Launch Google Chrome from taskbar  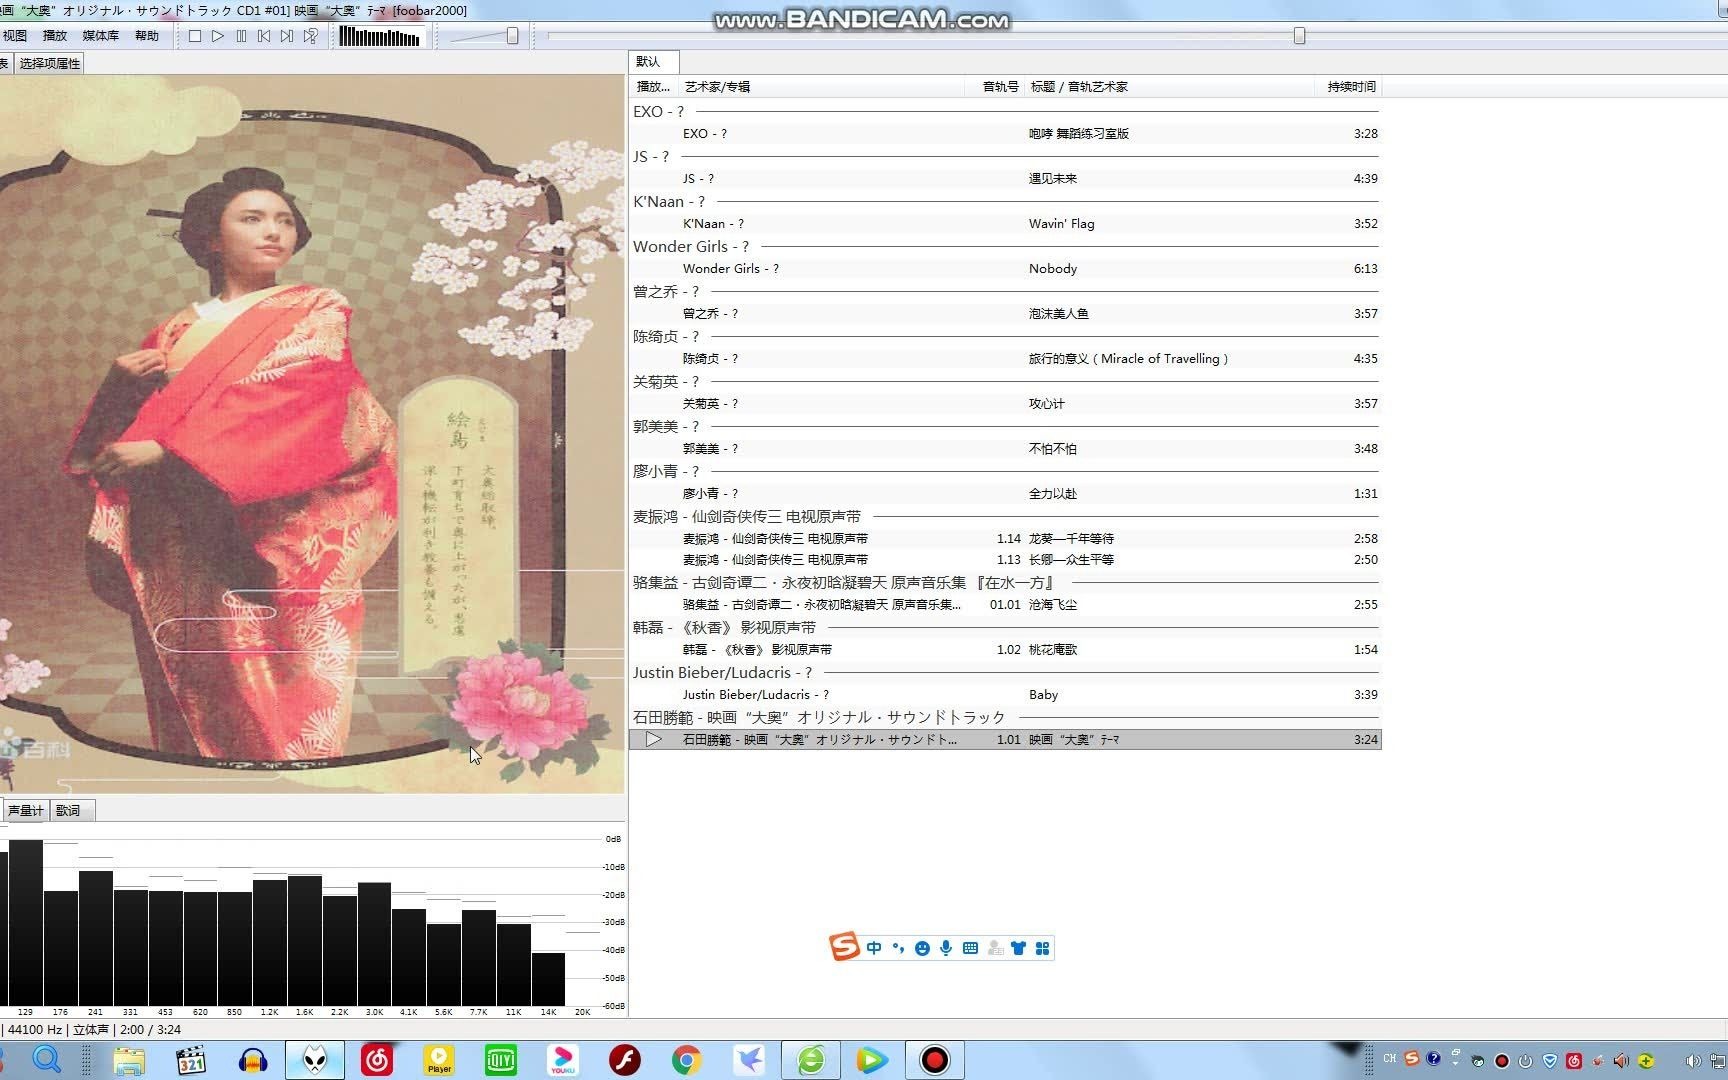[686, 1060]
